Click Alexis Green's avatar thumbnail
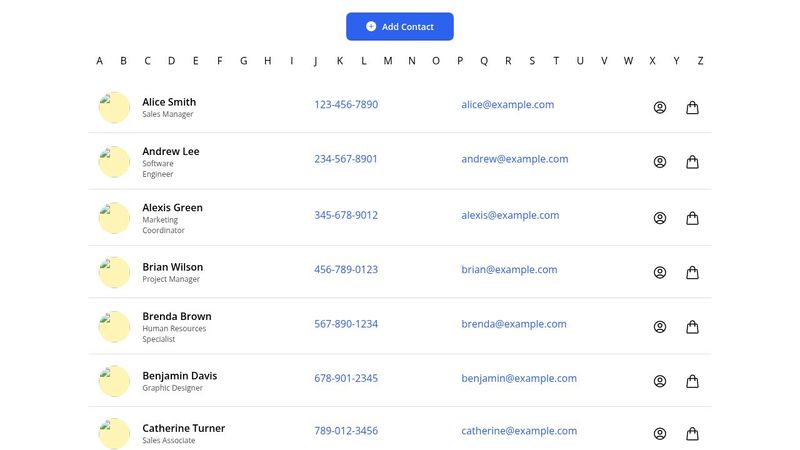This screenshot has width=800, height=450. (x=114, y=218)
